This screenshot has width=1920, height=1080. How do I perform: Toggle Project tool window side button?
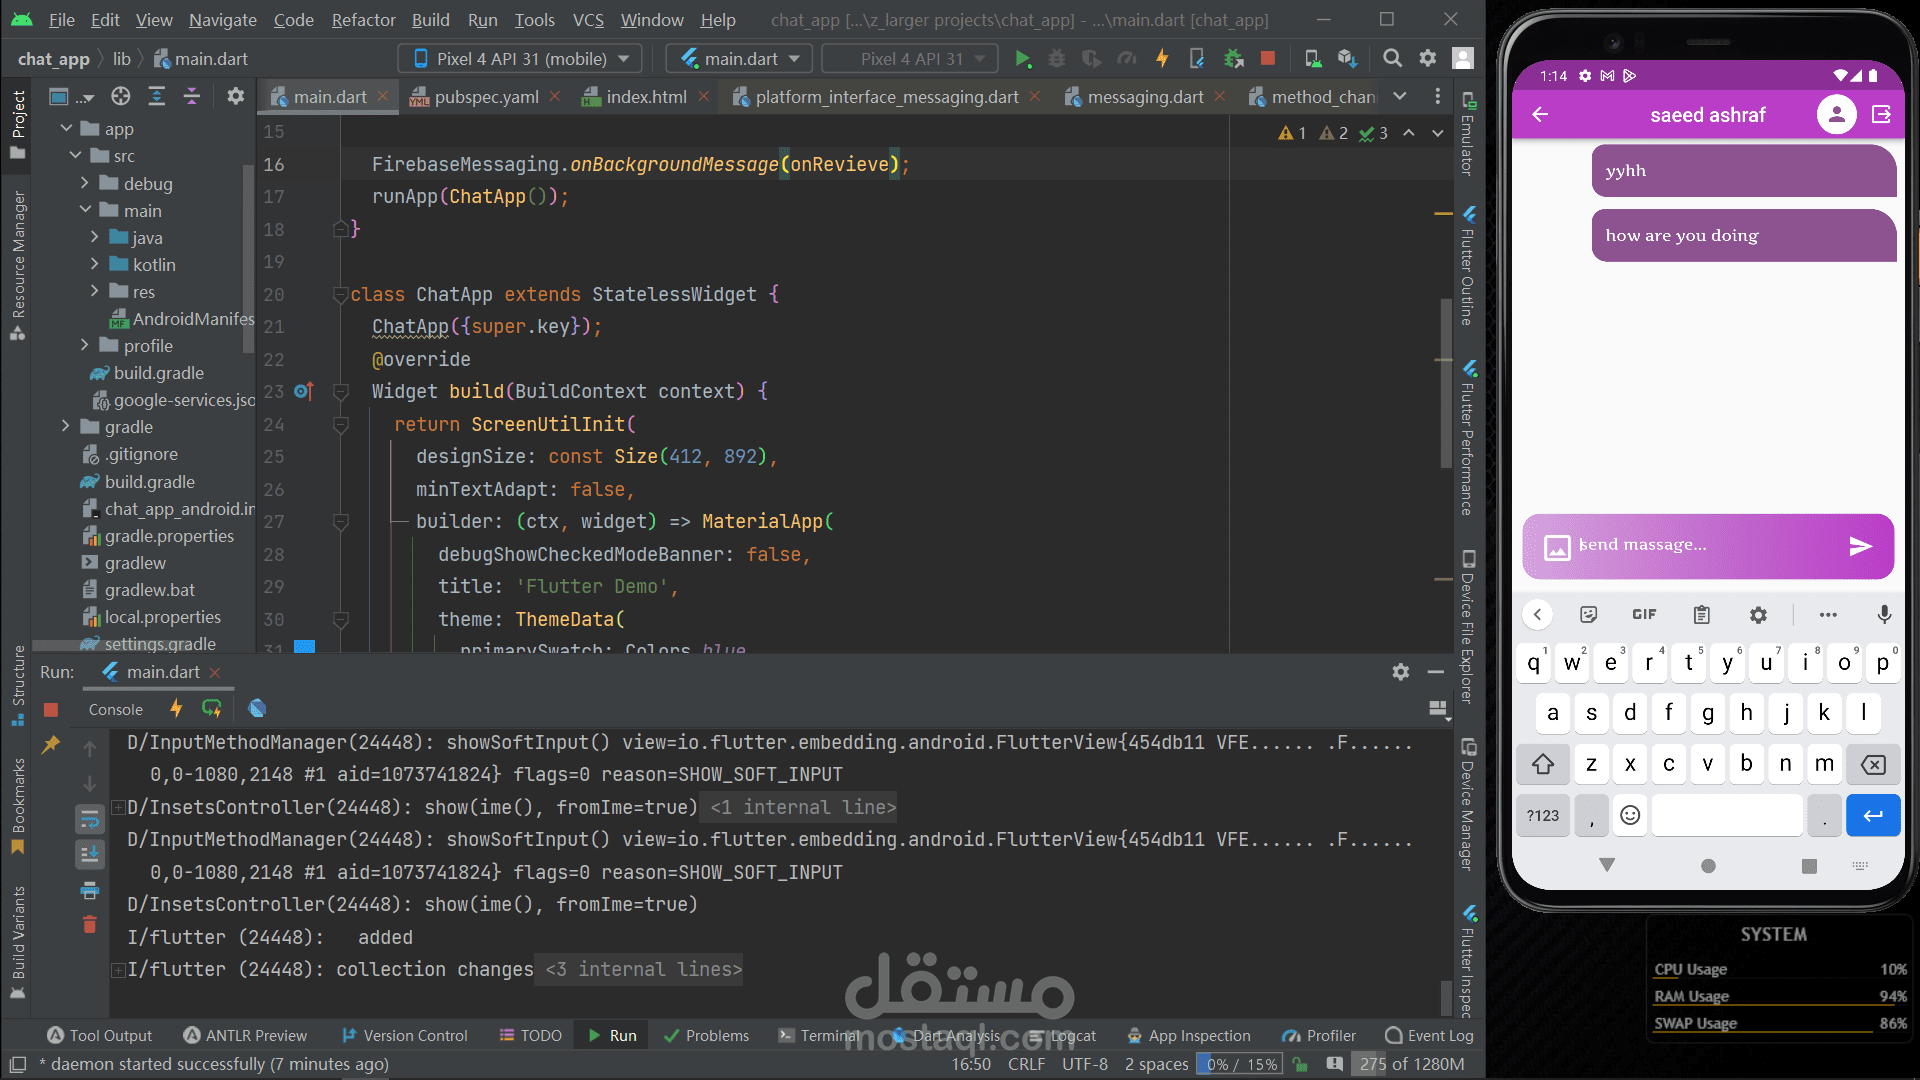coord(18,124)
